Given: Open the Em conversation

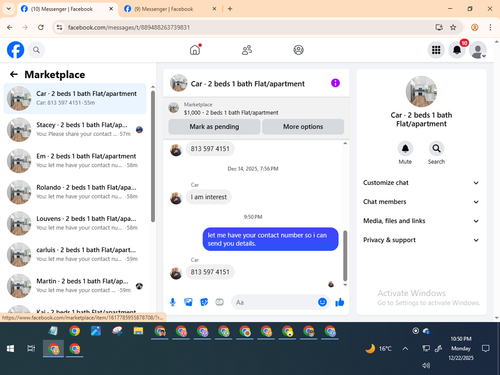Looking at the screenshot, I should 75,161.
